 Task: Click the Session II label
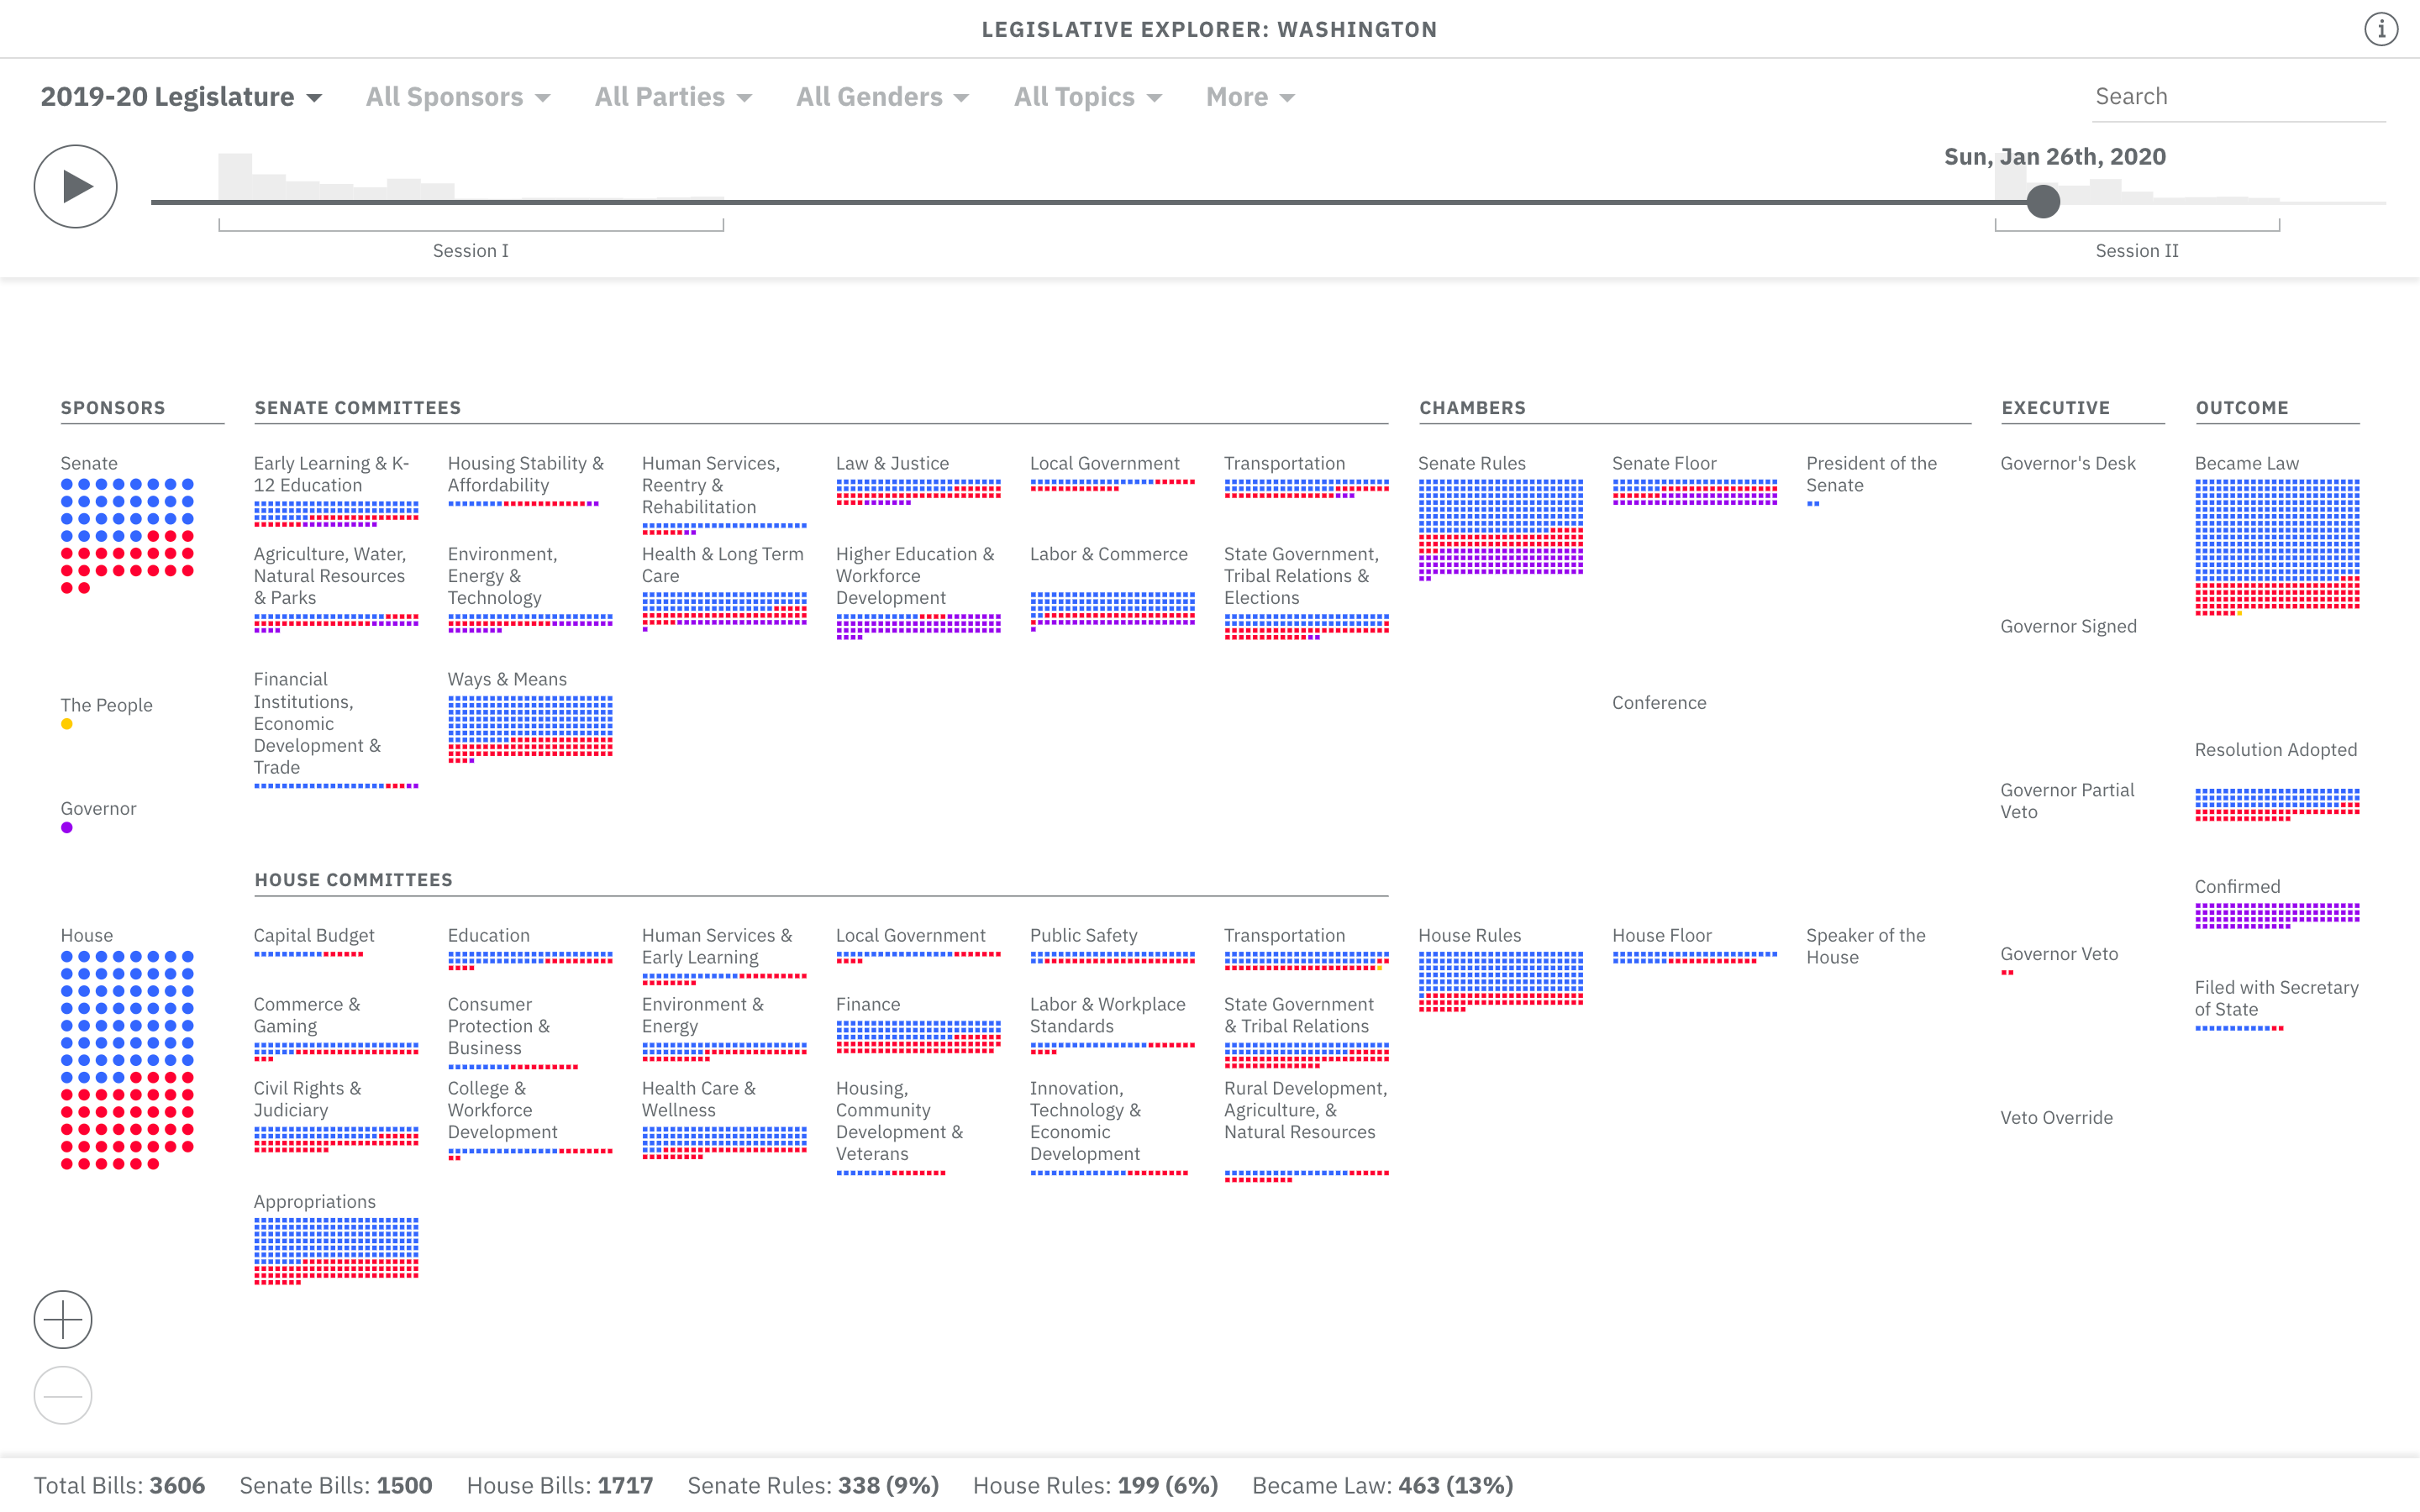pyautogui.click(x=2137, y=251)
